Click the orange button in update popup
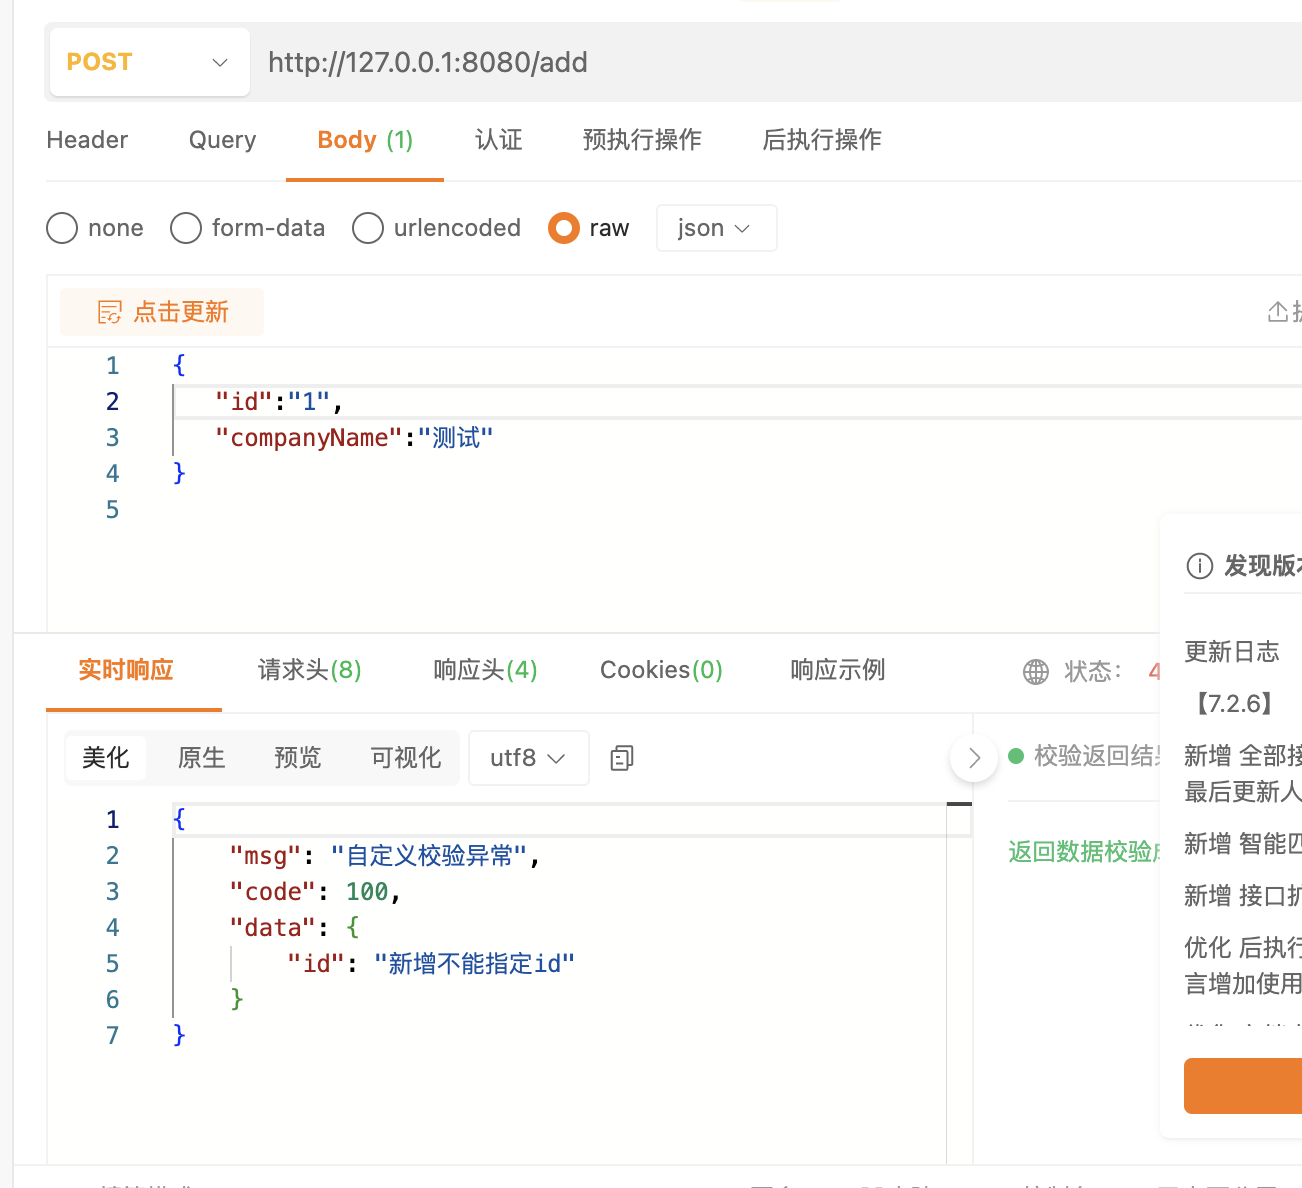Screen dimensions: 1302x1188 [x=1243, y=1086]
